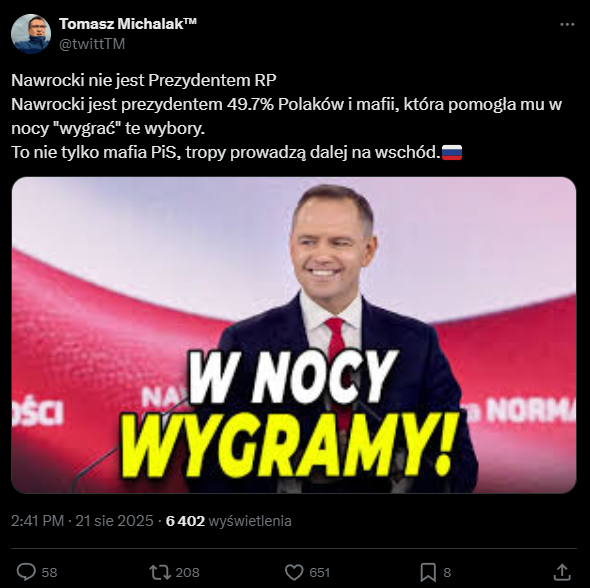The height and width of the screenshot is (588, 590).
Task: Open the 2:41 PM timestamp
Action: coord(37,521)
